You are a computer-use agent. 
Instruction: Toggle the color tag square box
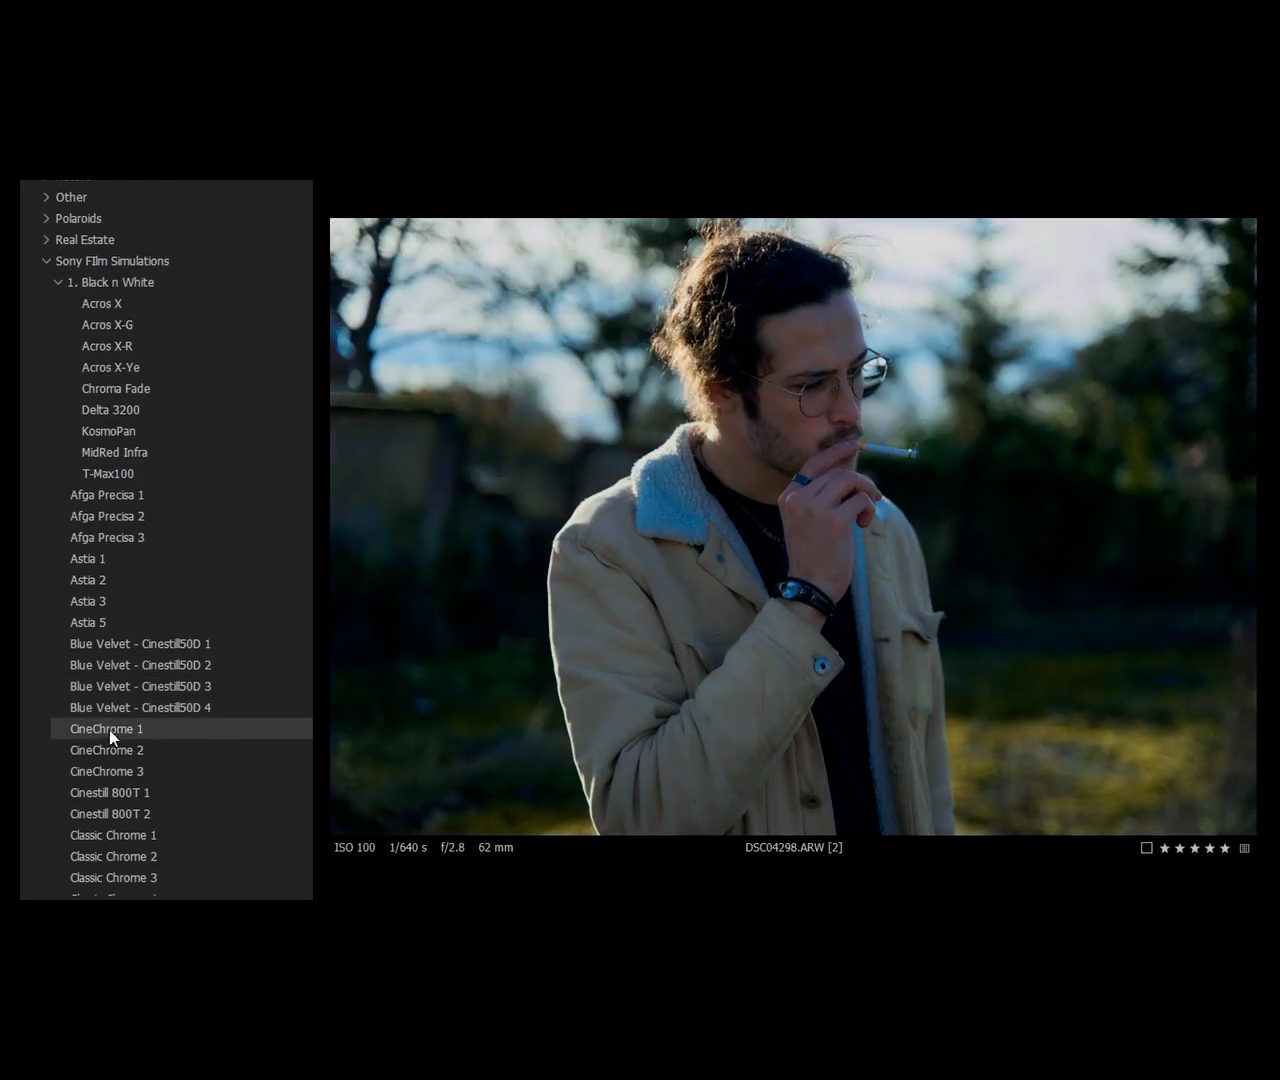pyautogui.click(x=1147, y=848)
